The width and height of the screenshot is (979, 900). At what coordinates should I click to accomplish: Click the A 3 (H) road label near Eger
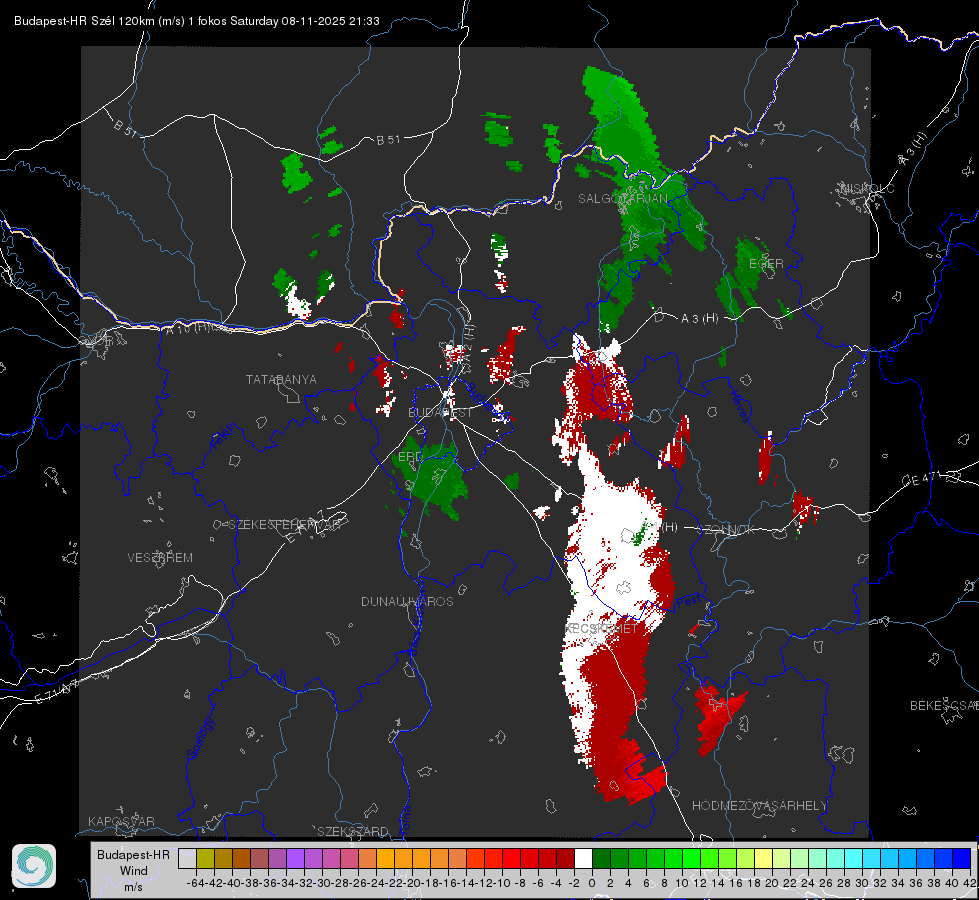pyautogui.click(x=699, y=319)
